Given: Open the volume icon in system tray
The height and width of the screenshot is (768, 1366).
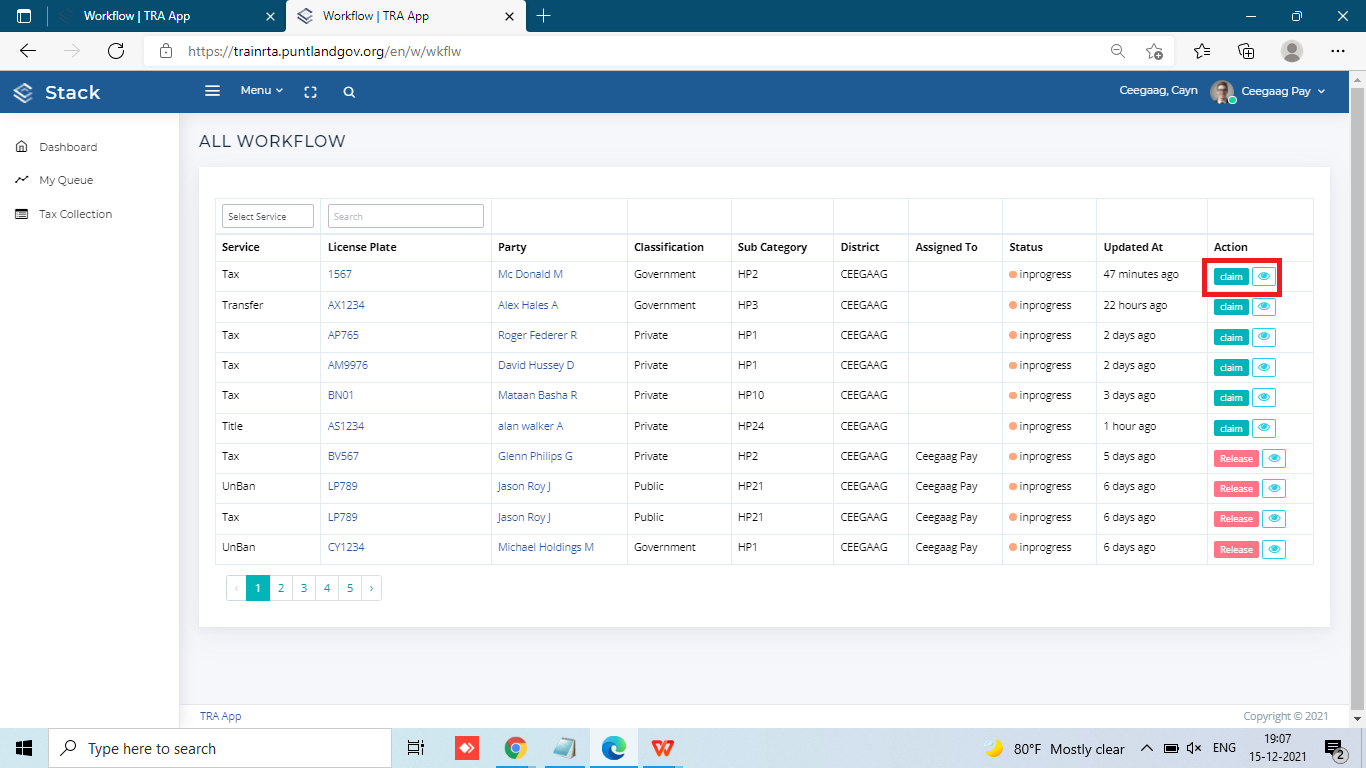Looking at the screenshot, I should (1194, 748).
